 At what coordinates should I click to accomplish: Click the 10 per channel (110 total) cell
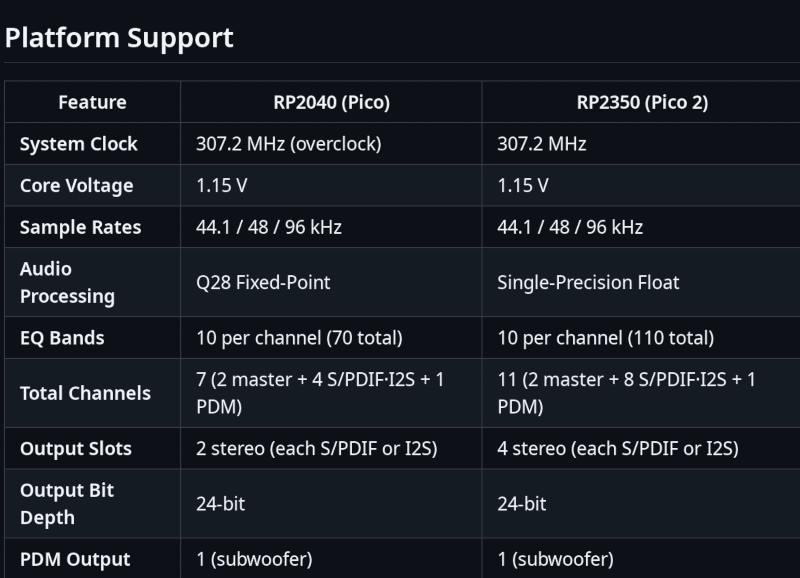click(x=605, y=338)
